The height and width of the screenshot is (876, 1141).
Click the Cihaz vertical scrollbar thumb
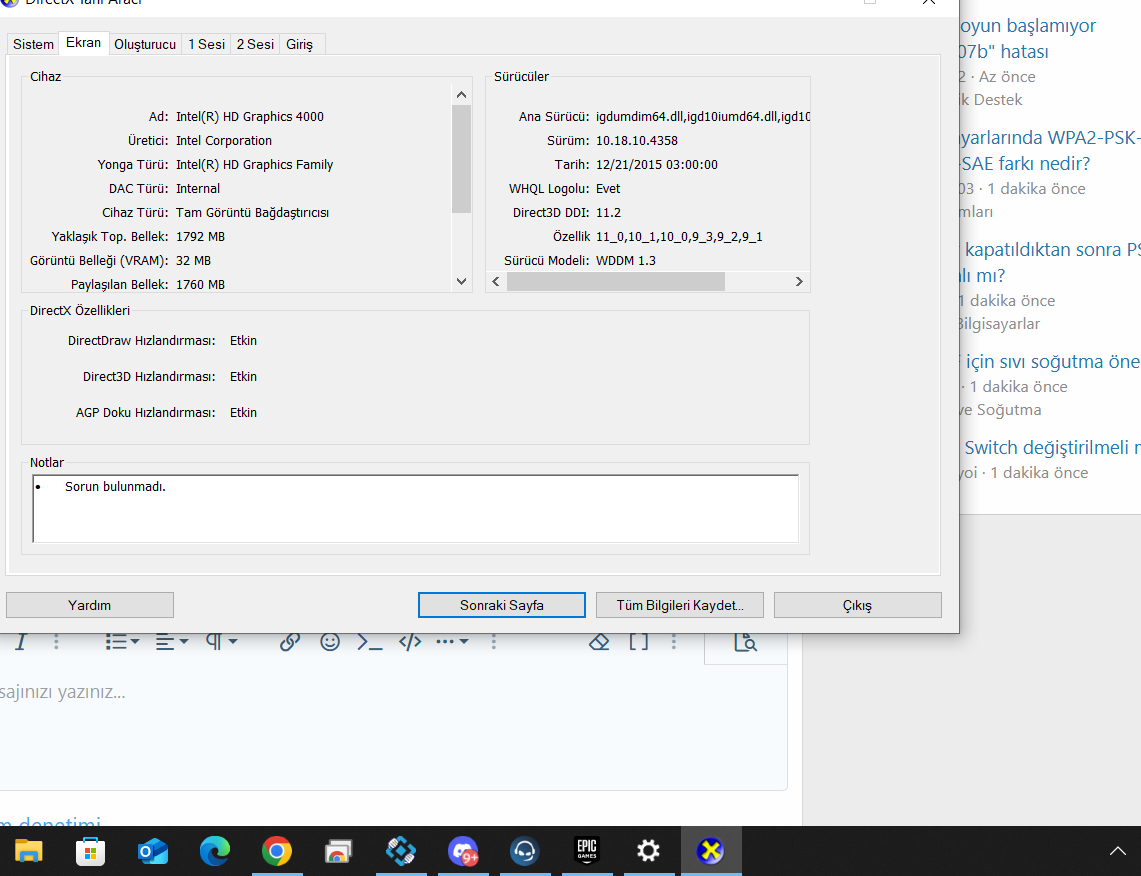pos(461,159)
